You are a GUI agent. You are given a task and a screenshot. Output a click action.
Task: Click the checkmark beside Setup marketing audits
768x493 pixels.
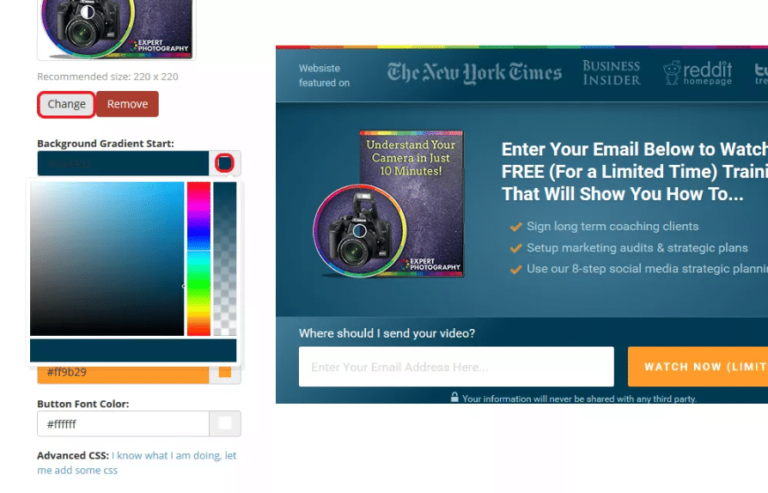516,248
